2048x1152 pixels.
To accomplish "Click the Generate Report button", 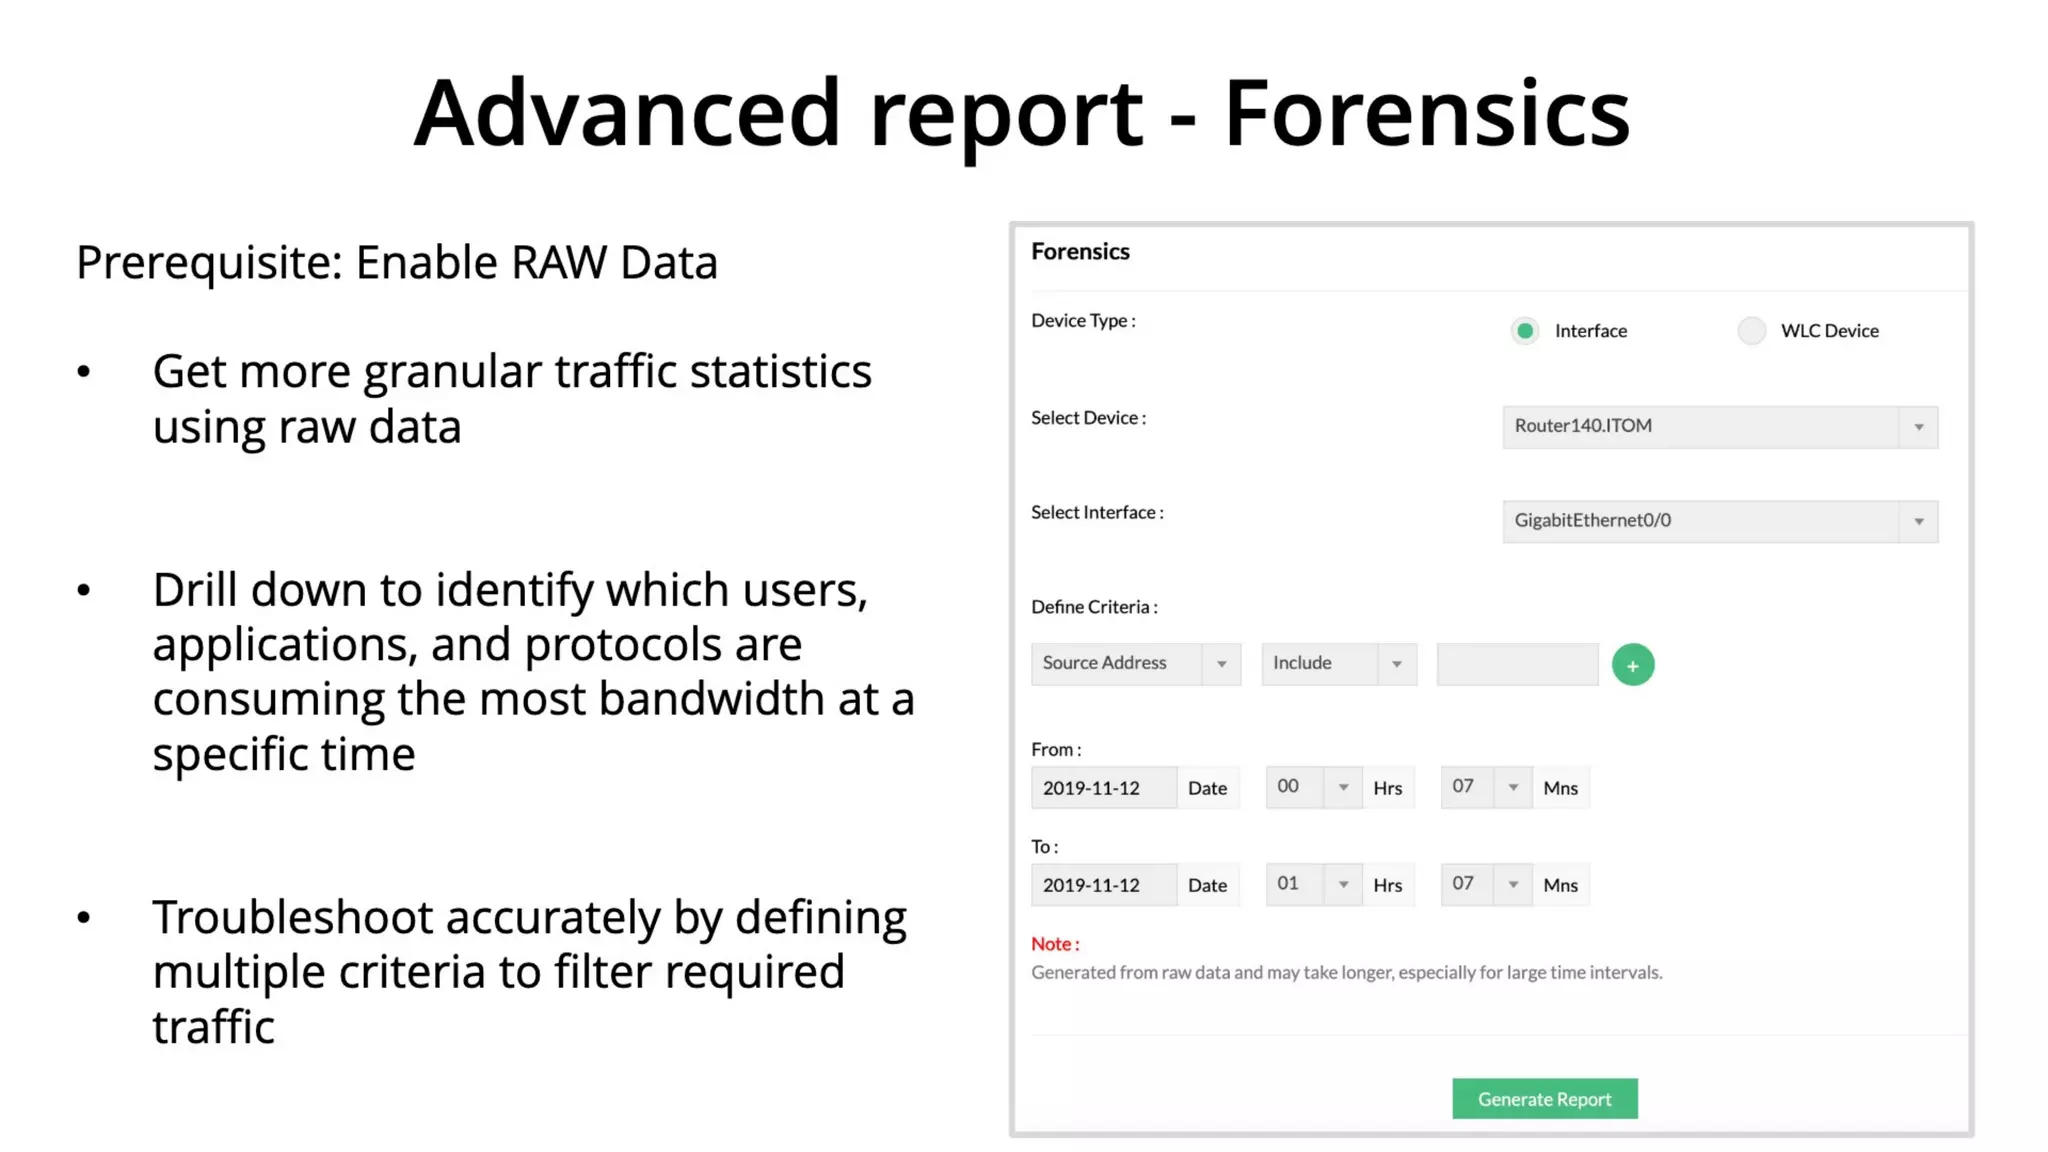I will (1544, 1099).
